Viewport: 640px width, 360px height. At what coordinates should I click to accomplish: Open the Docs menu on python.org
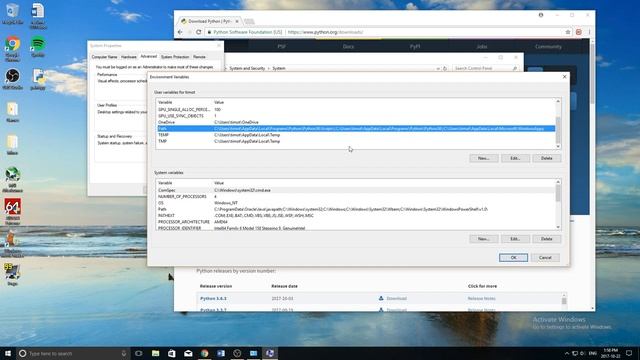pyautogui.click(x=348, y=47)
